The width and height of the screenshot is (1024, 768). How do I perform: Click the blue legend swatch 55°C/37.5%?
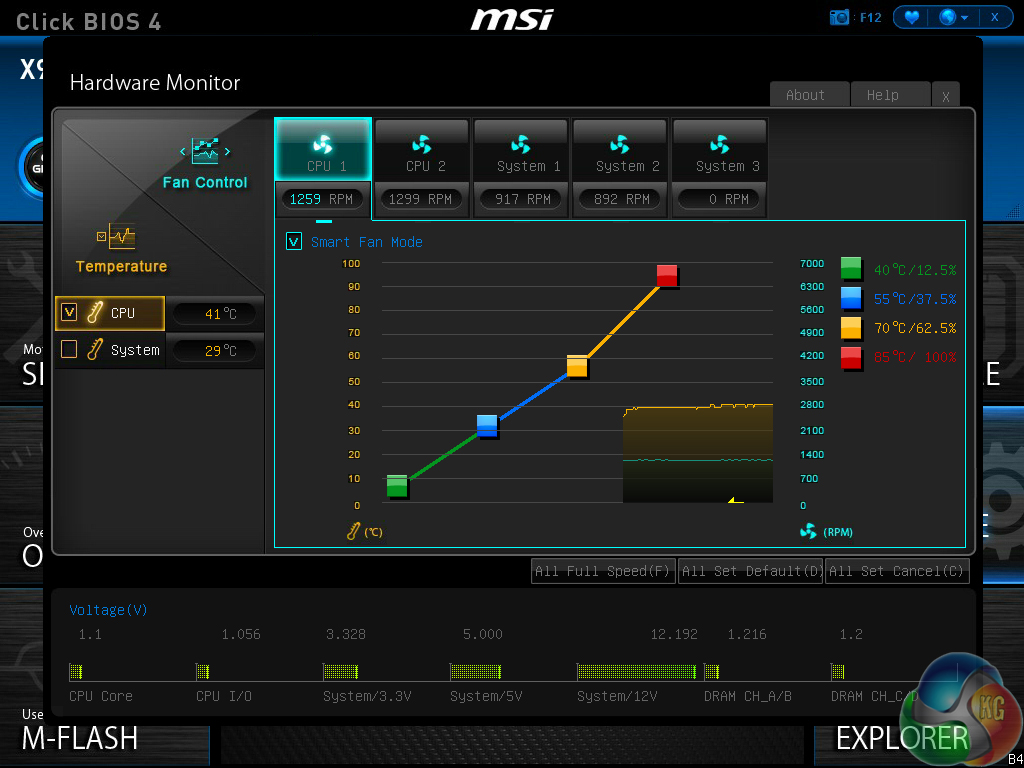click(851, 298)
